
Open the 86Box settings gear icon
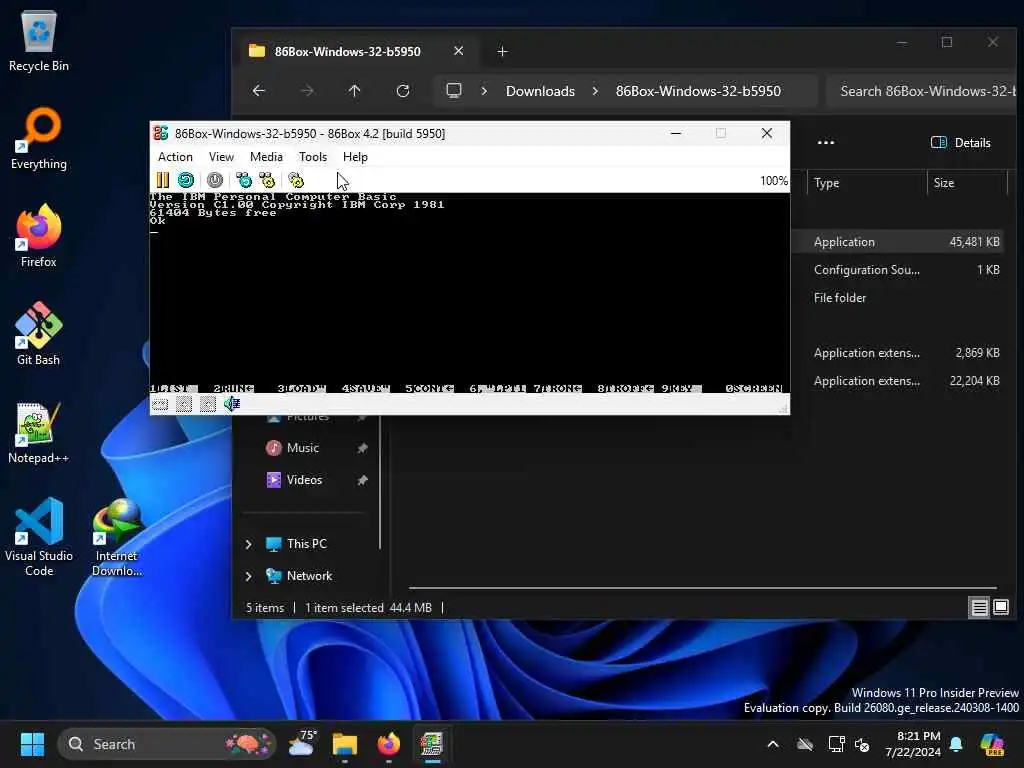coord(296,180)
